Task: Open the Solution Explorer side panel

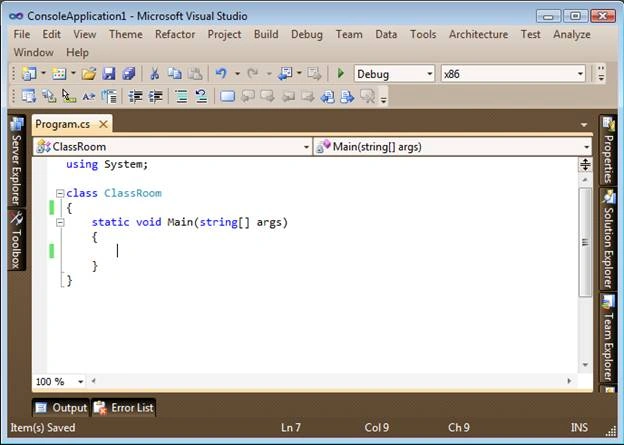Action: [608, 239]
